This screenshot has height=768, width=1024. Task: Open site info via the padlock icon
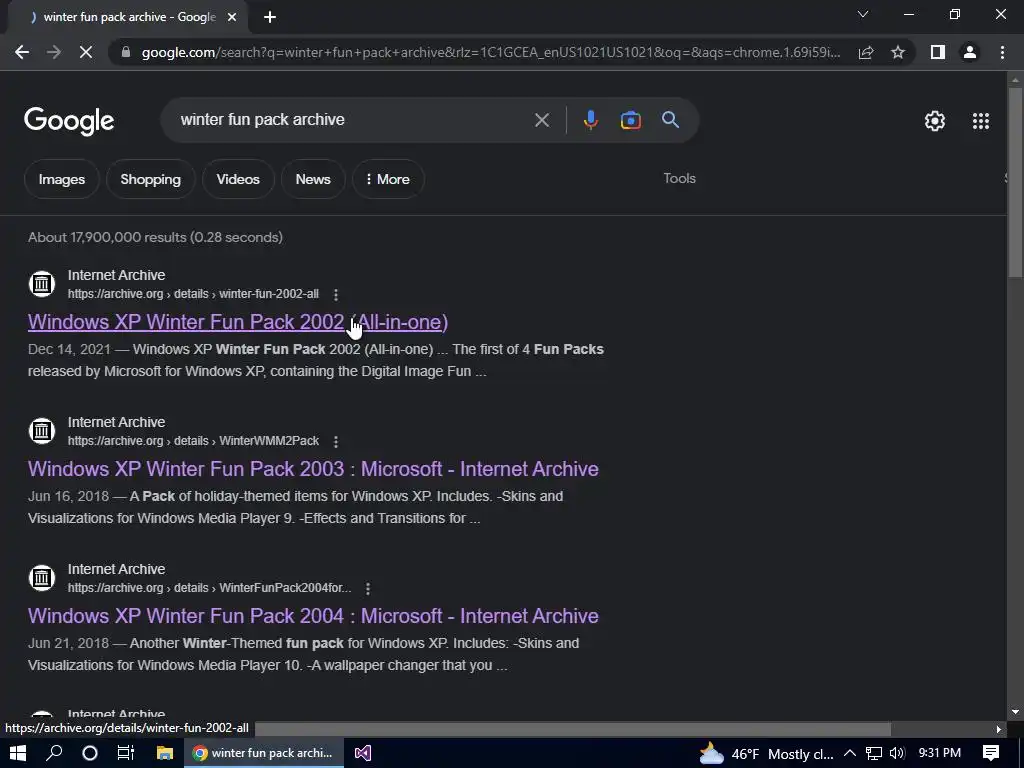tap(126, 52)
